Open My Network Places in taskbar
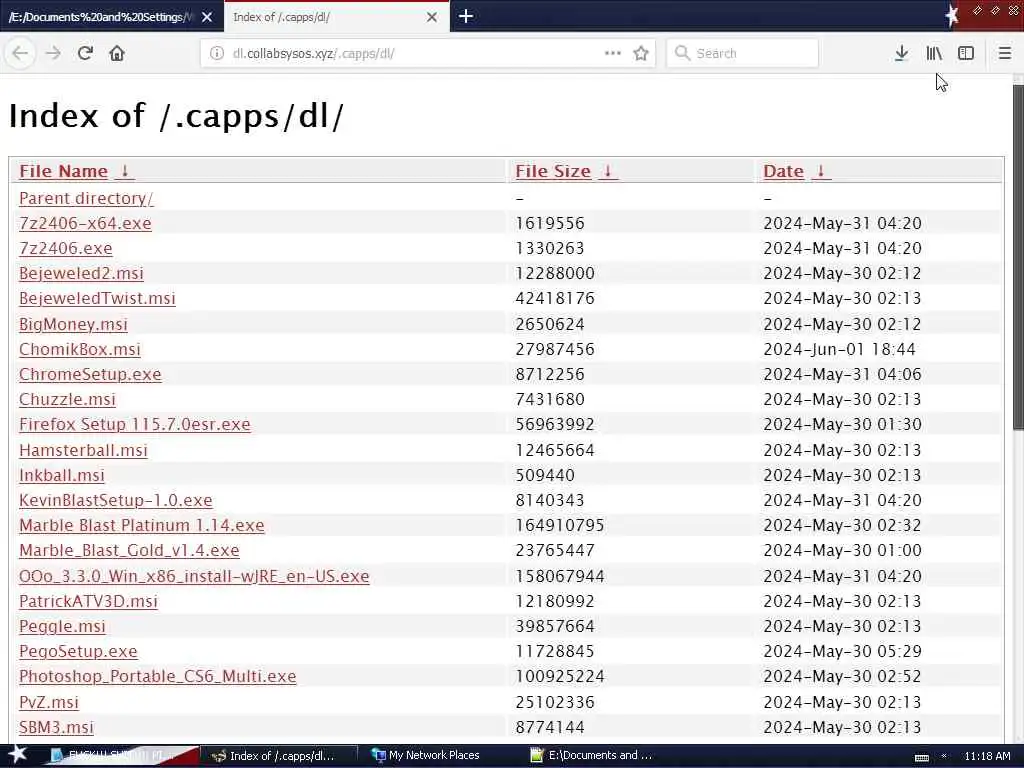The height and width of the screenshot is (768, 1024). [426, 755]
